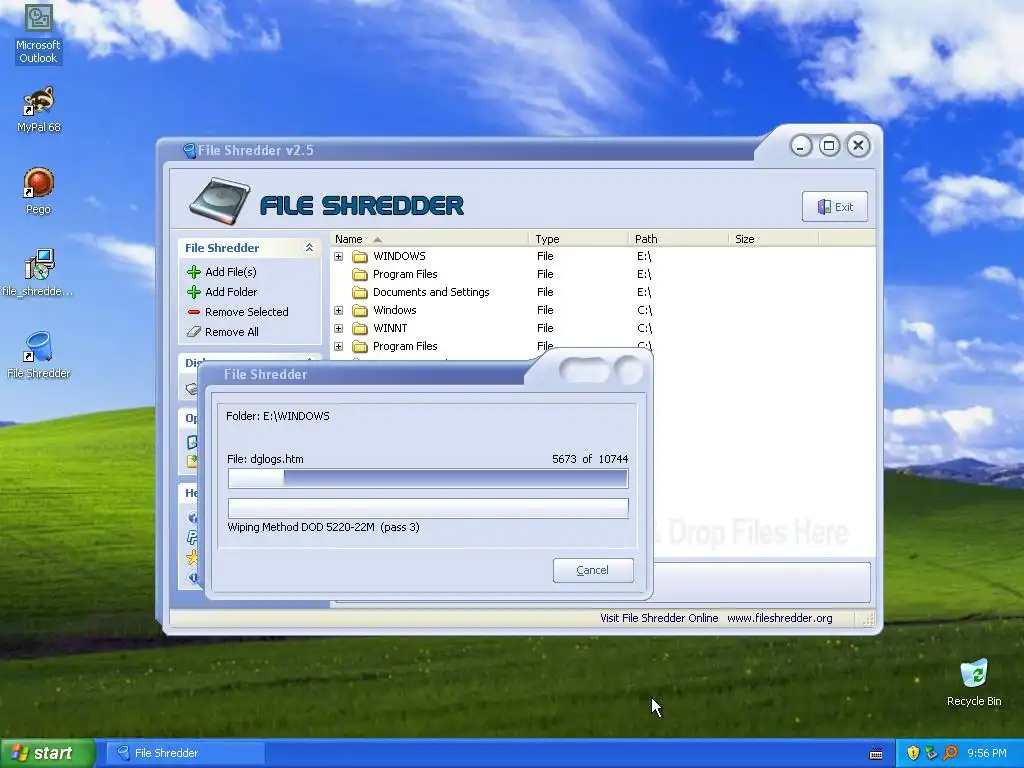The height and width of the screenshot is (768, 1024).
Task: Expand the C:\ Windows tree node
Action: pyautogui.click(x=338, y=310)
